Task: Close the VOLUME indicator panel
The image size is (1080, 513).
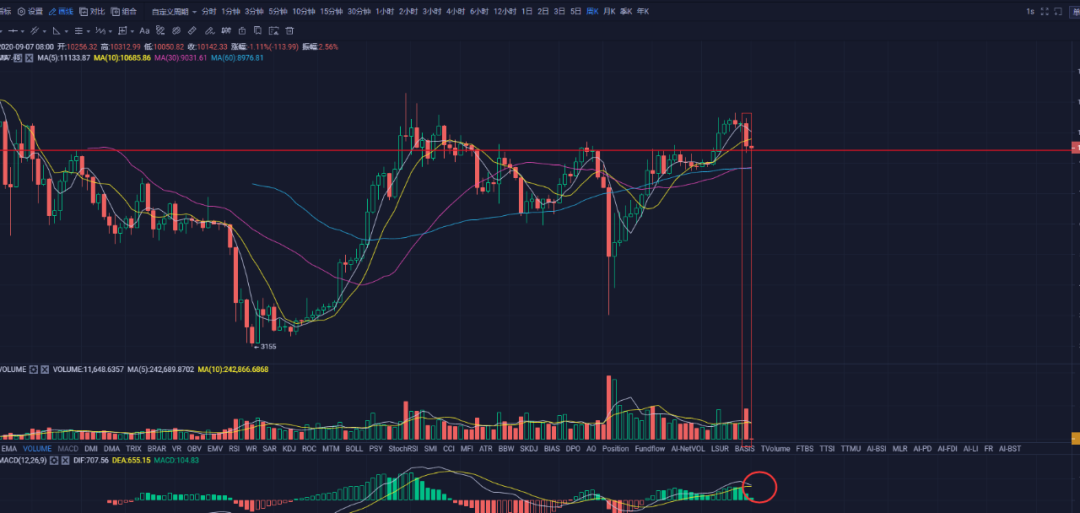Action: coord(44,370)
